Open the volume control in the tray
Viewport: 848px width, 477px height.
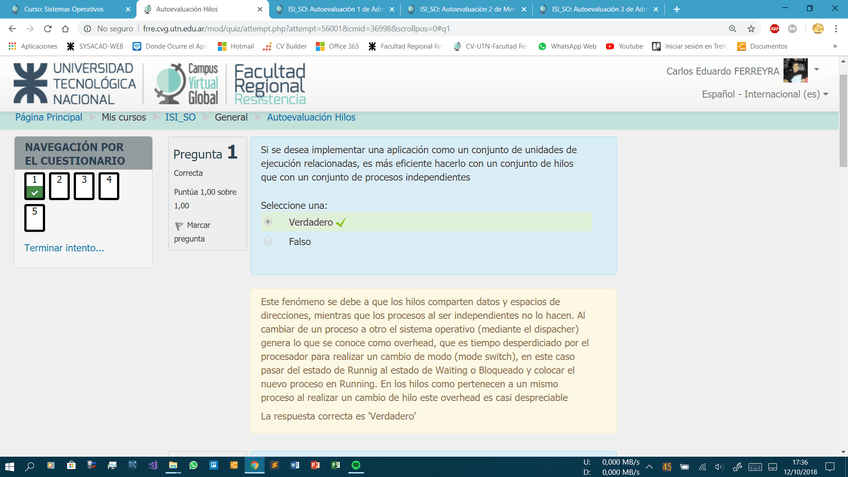tap(719, 467)
